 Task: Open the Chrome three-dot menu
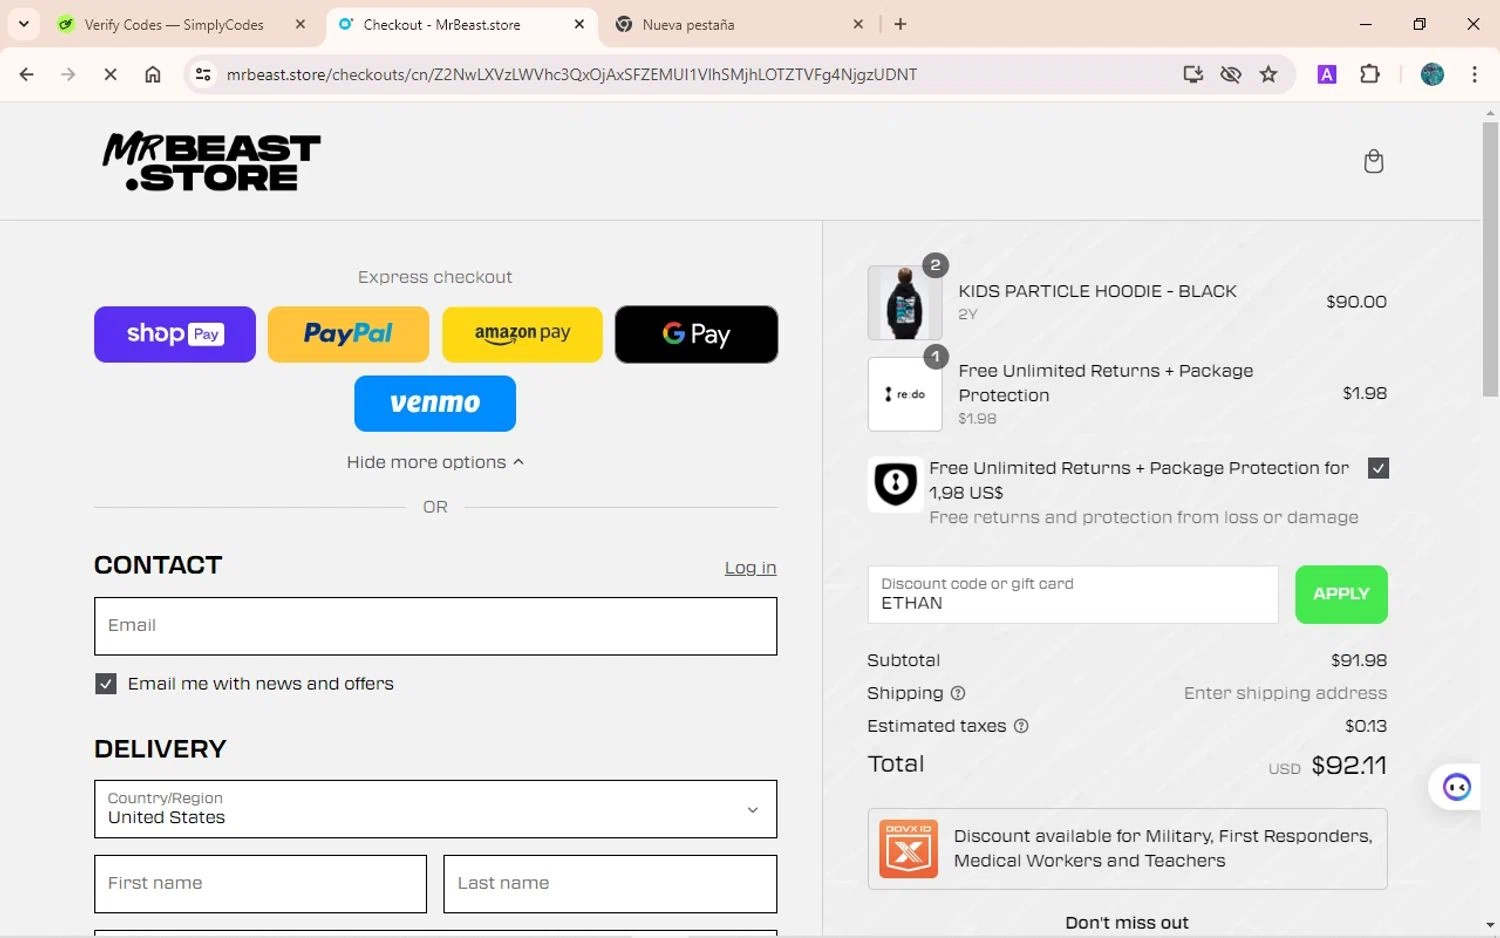1474,74
